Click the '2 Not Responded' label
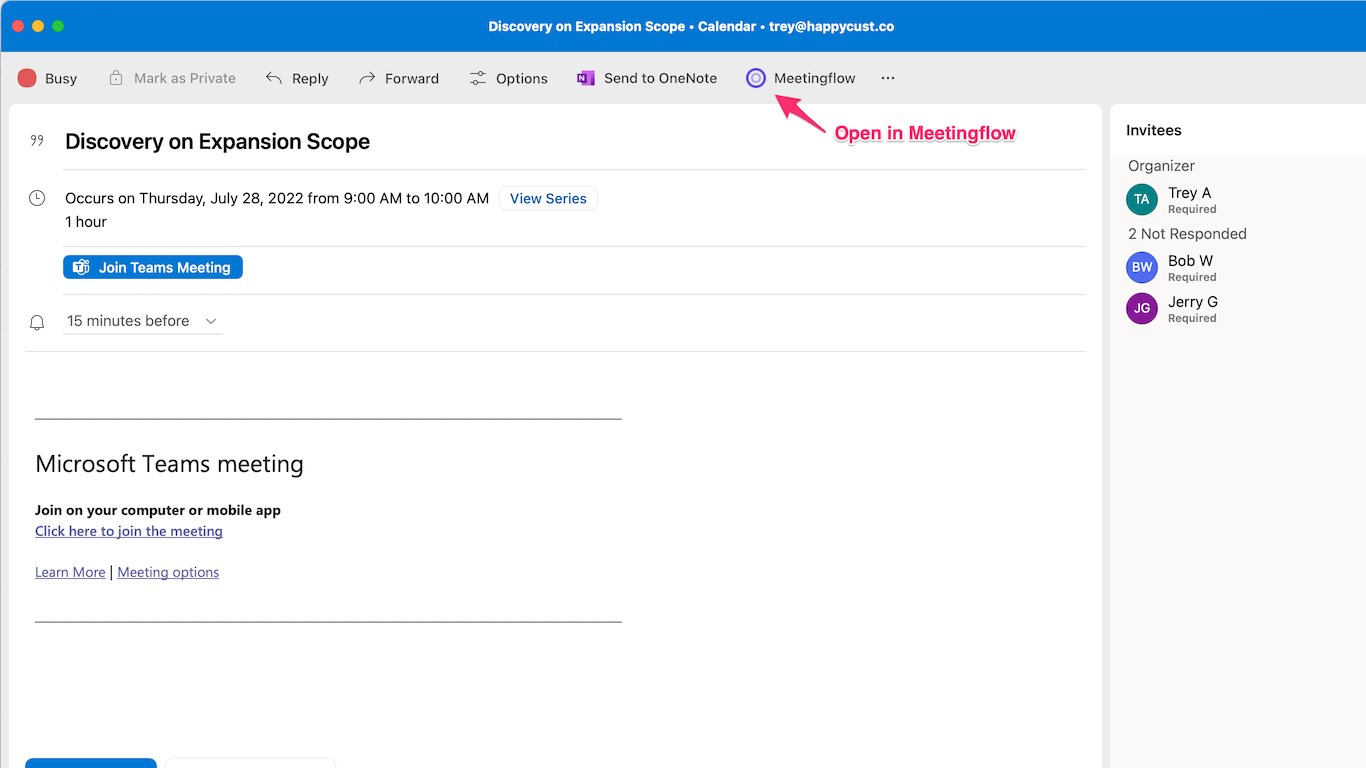The image size is (1366, 768). coord(1187,234)
